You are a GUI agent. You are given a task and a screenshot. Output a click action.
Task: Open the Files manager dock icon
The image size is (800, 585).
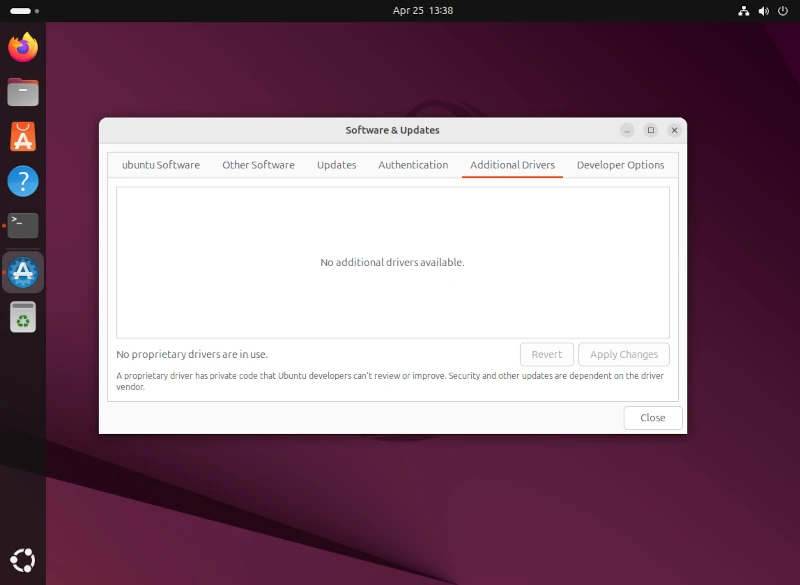point(23,92)
